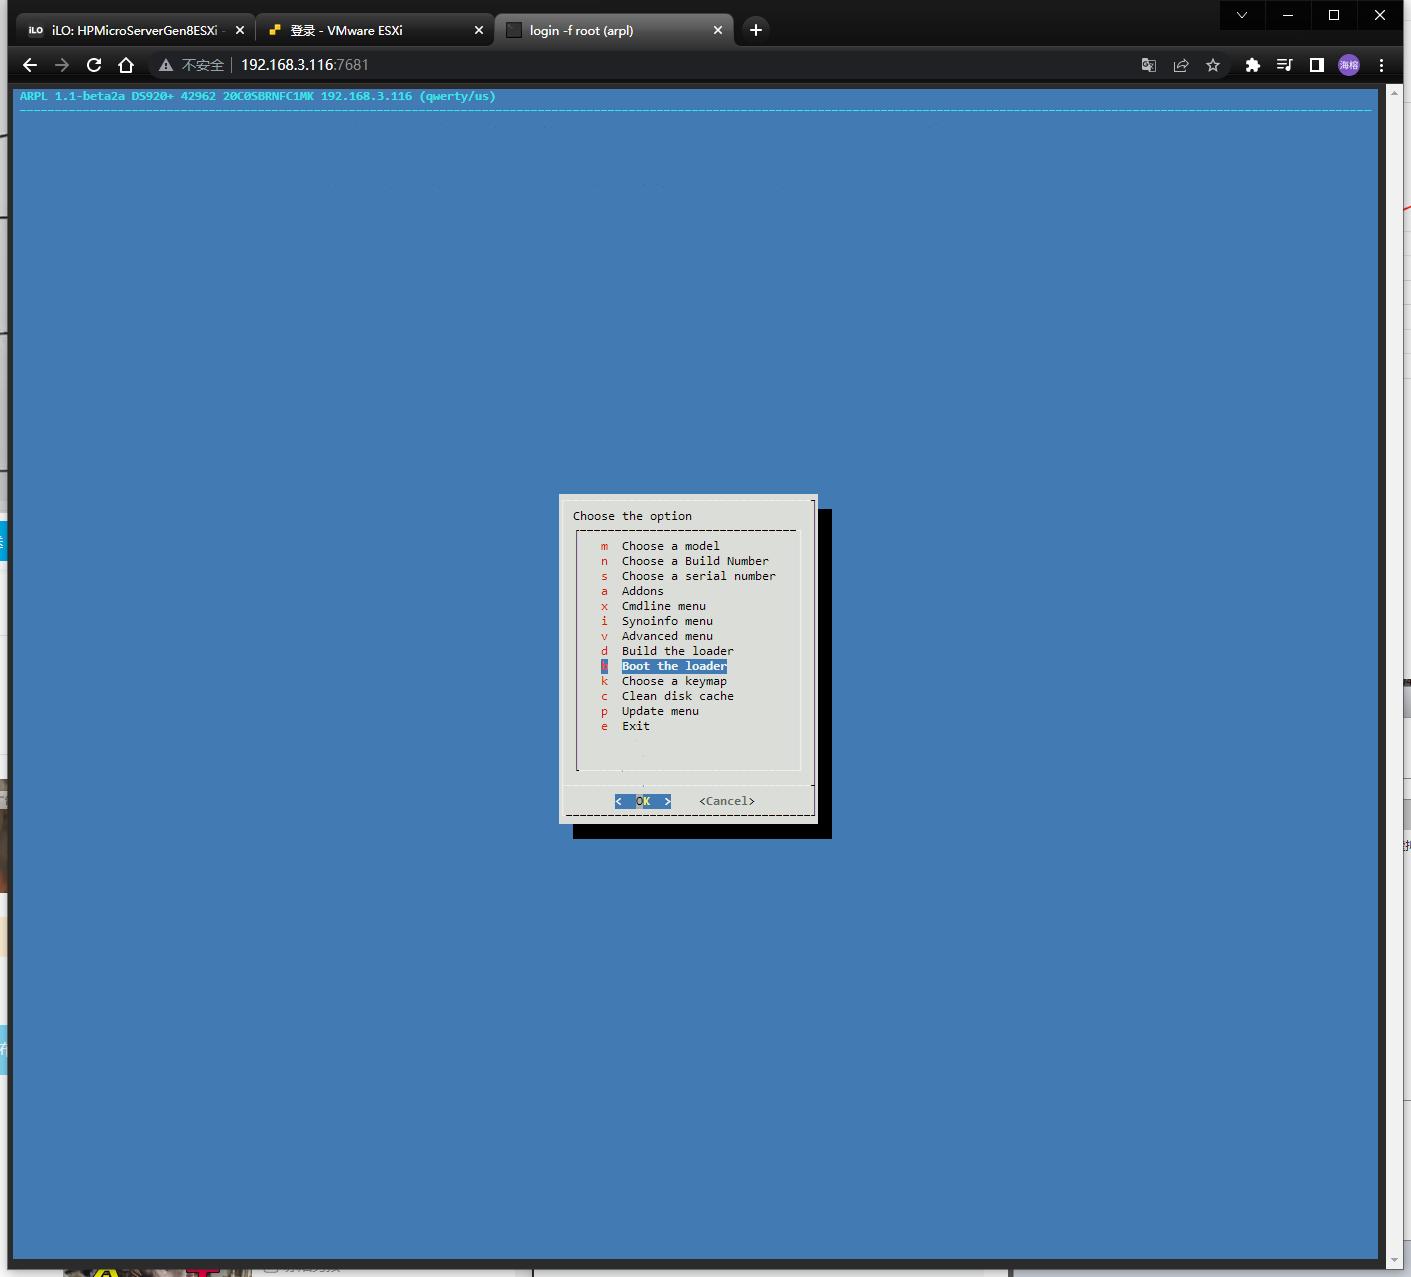Screen dimensions: 1411x1277
Task: Open the tab search dropdown chevron
Action: [1242, 15]
